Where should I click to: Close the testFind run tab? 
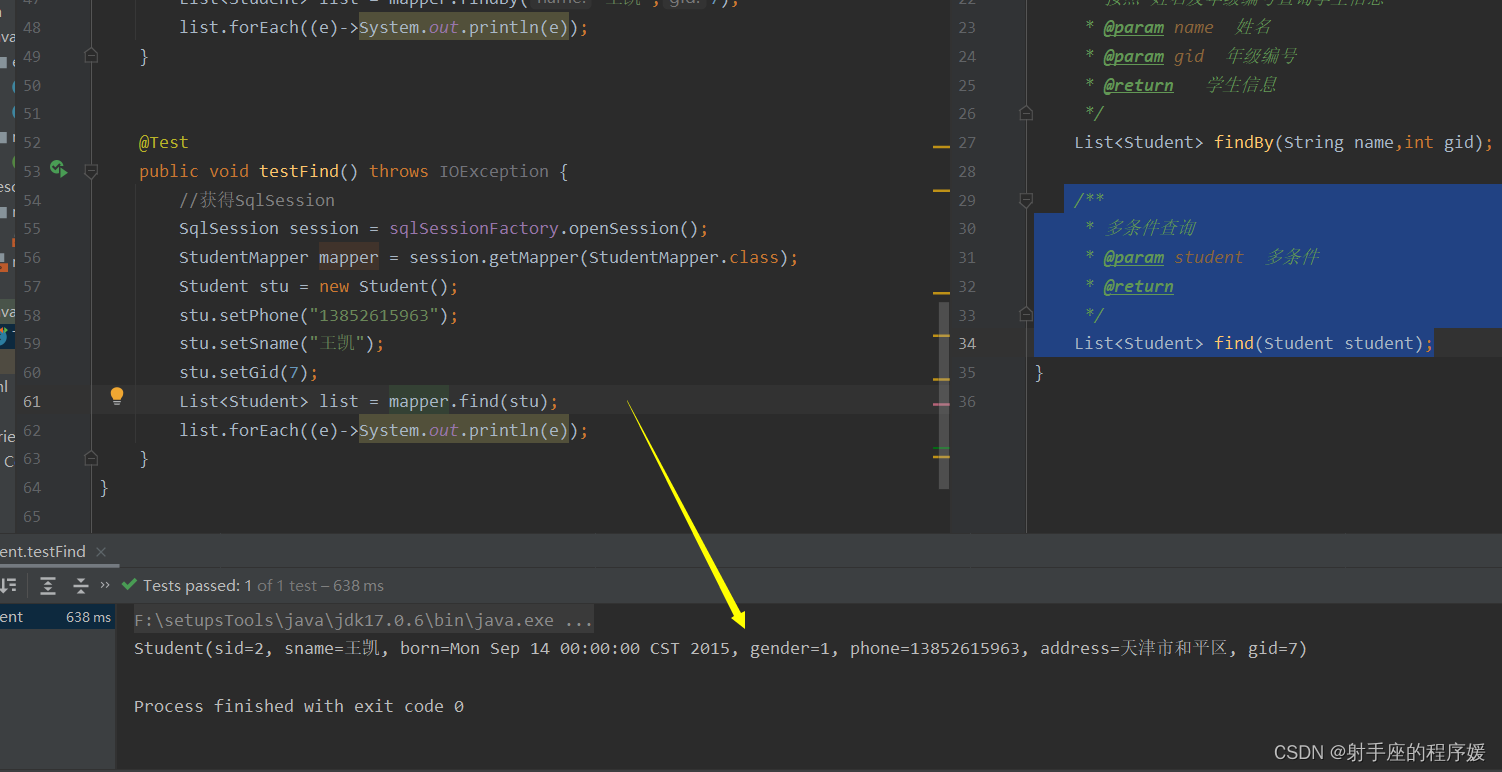(x=101, y=552)
